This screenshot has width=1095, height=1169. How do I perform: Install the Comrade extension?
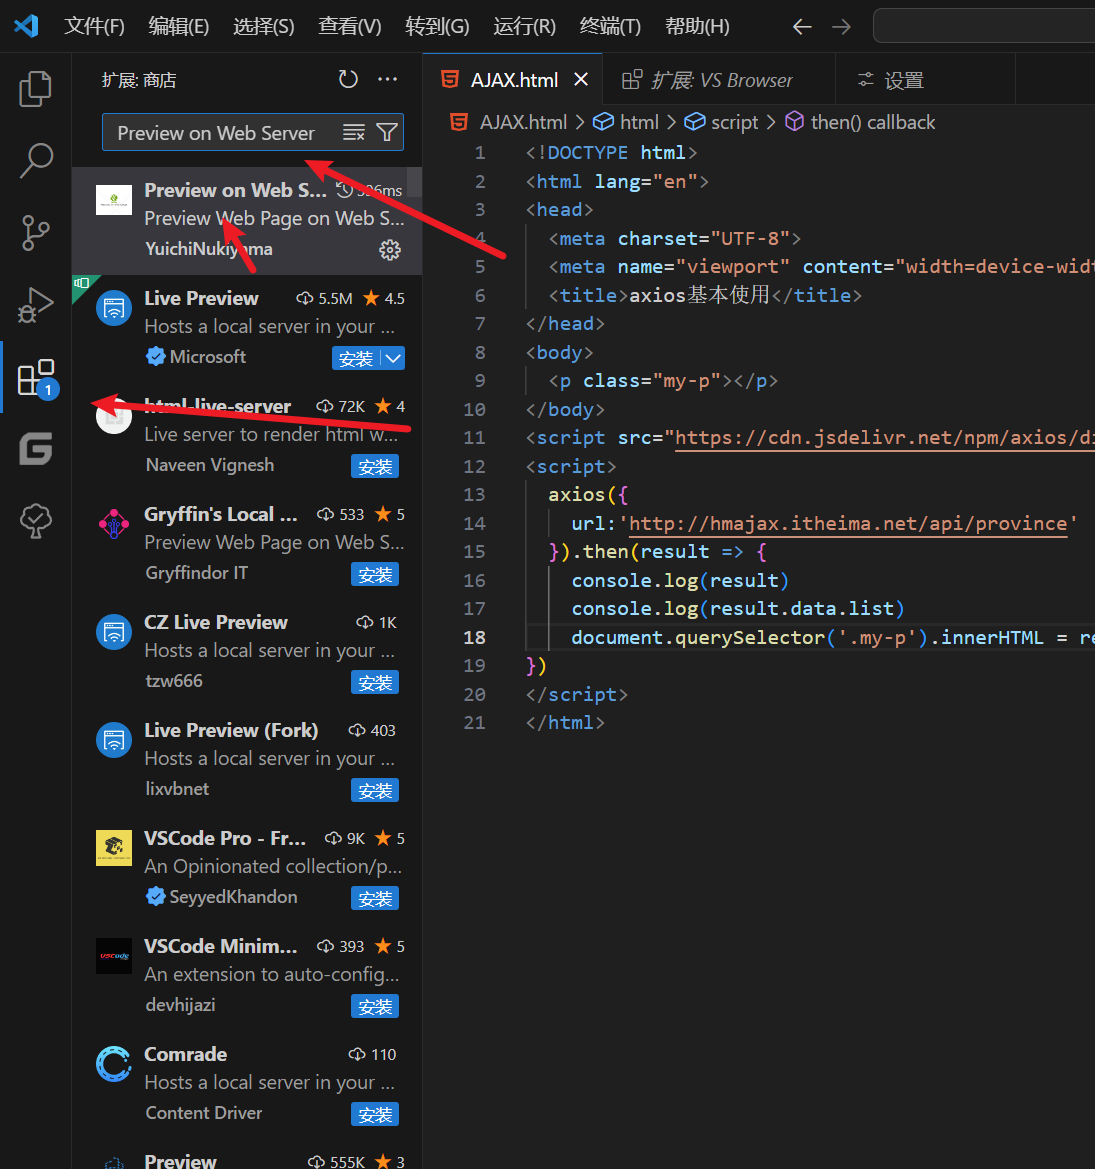pyautogui.click(x=375, y=1115)
